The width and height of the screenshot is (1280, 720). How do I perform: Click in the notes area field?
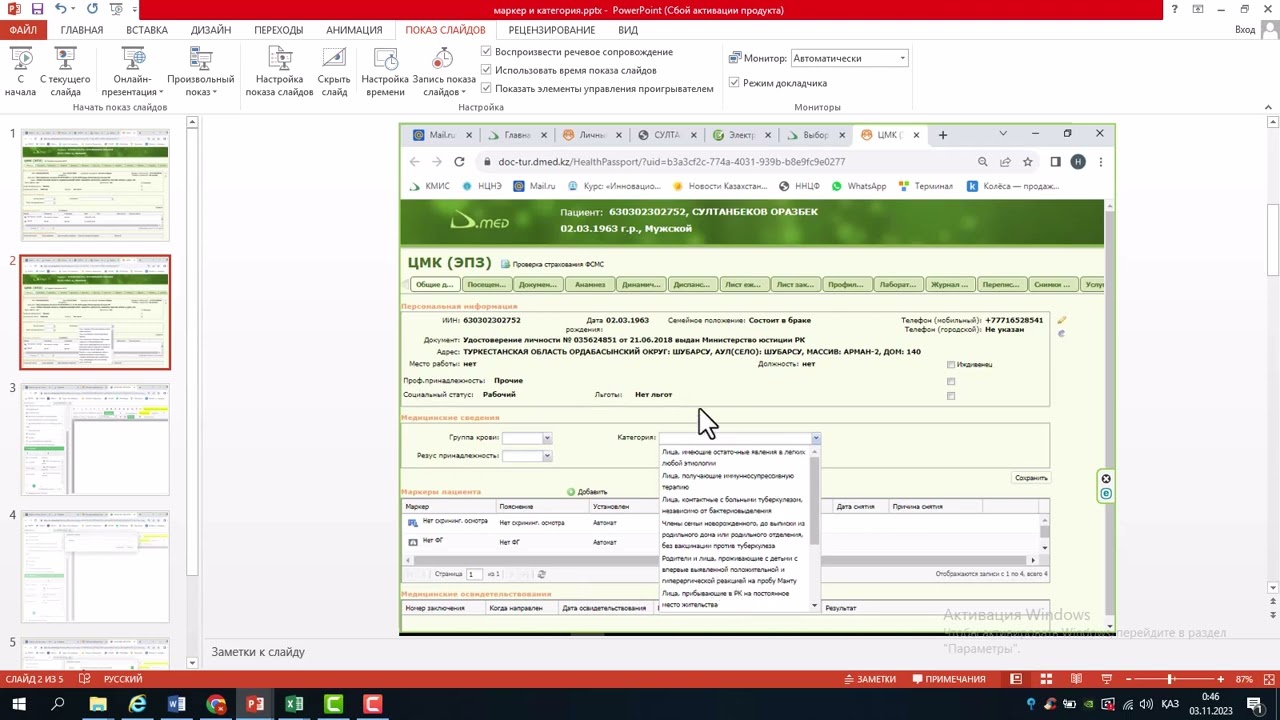pos(735,652)
